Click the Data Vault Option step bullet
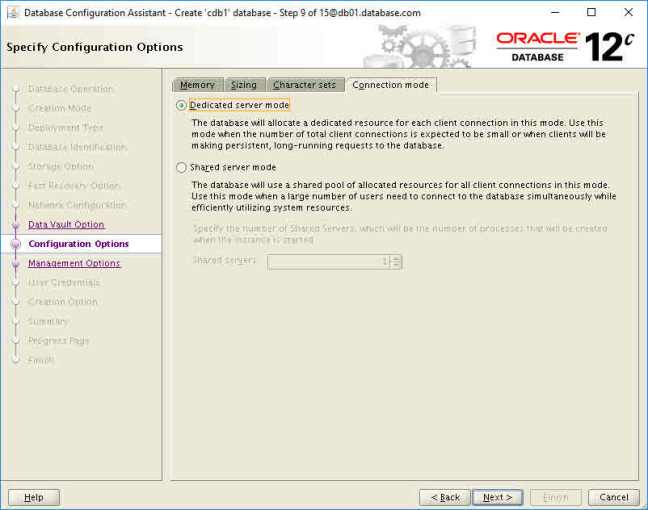Image resolution: width=648 pixels, height=510 pixels. click(x=16, y=225)
